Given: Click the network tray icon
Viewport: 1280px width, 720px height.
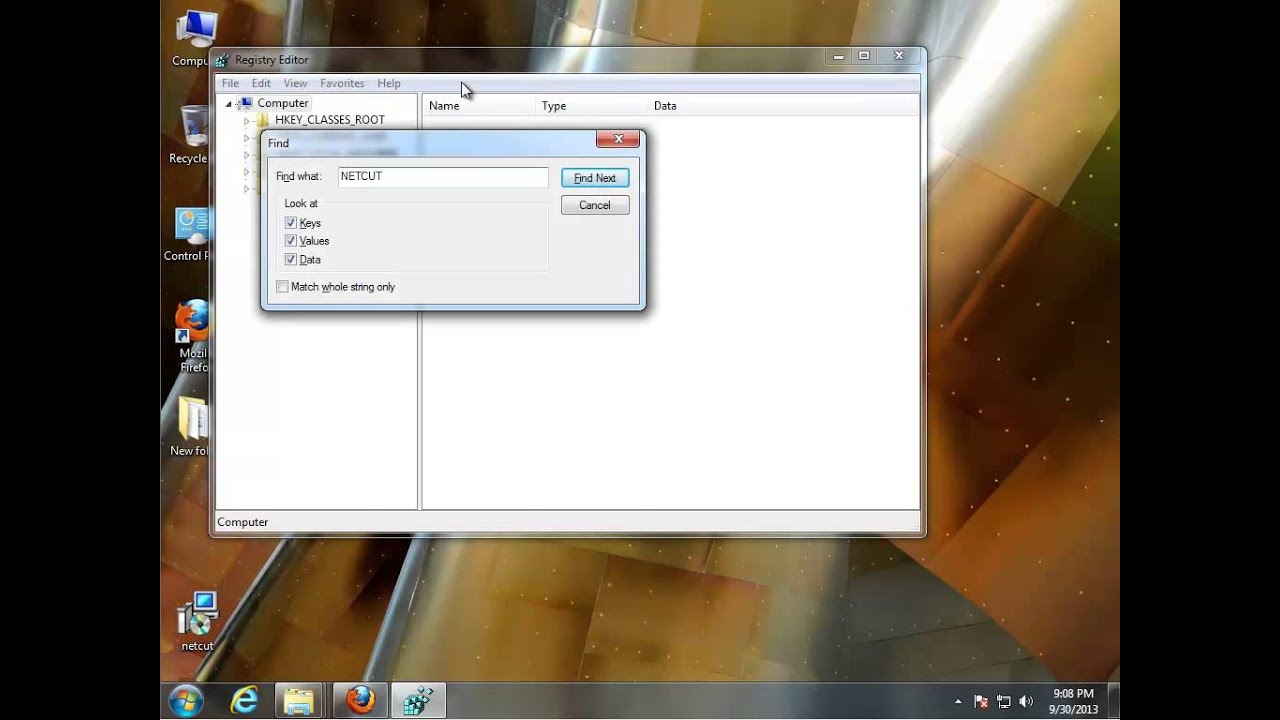Looking at the screenshot, I should (1004, 701).
